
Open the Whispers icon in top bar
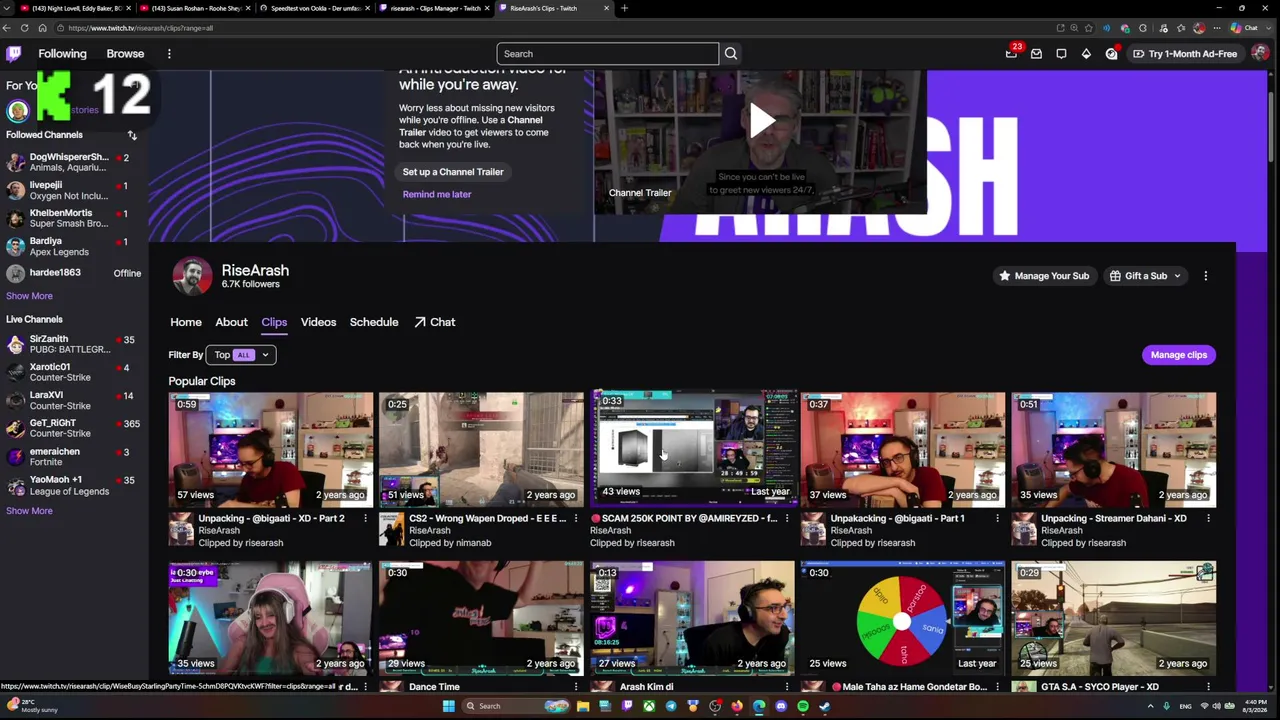[x=1061, y=54]
